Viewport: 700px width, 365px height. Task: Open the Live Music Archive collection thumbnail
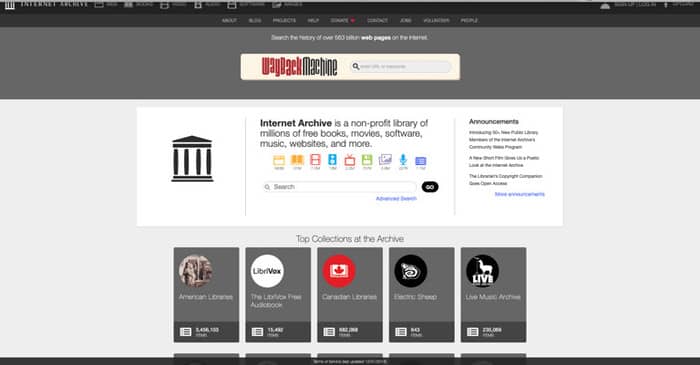coord(483,271)
